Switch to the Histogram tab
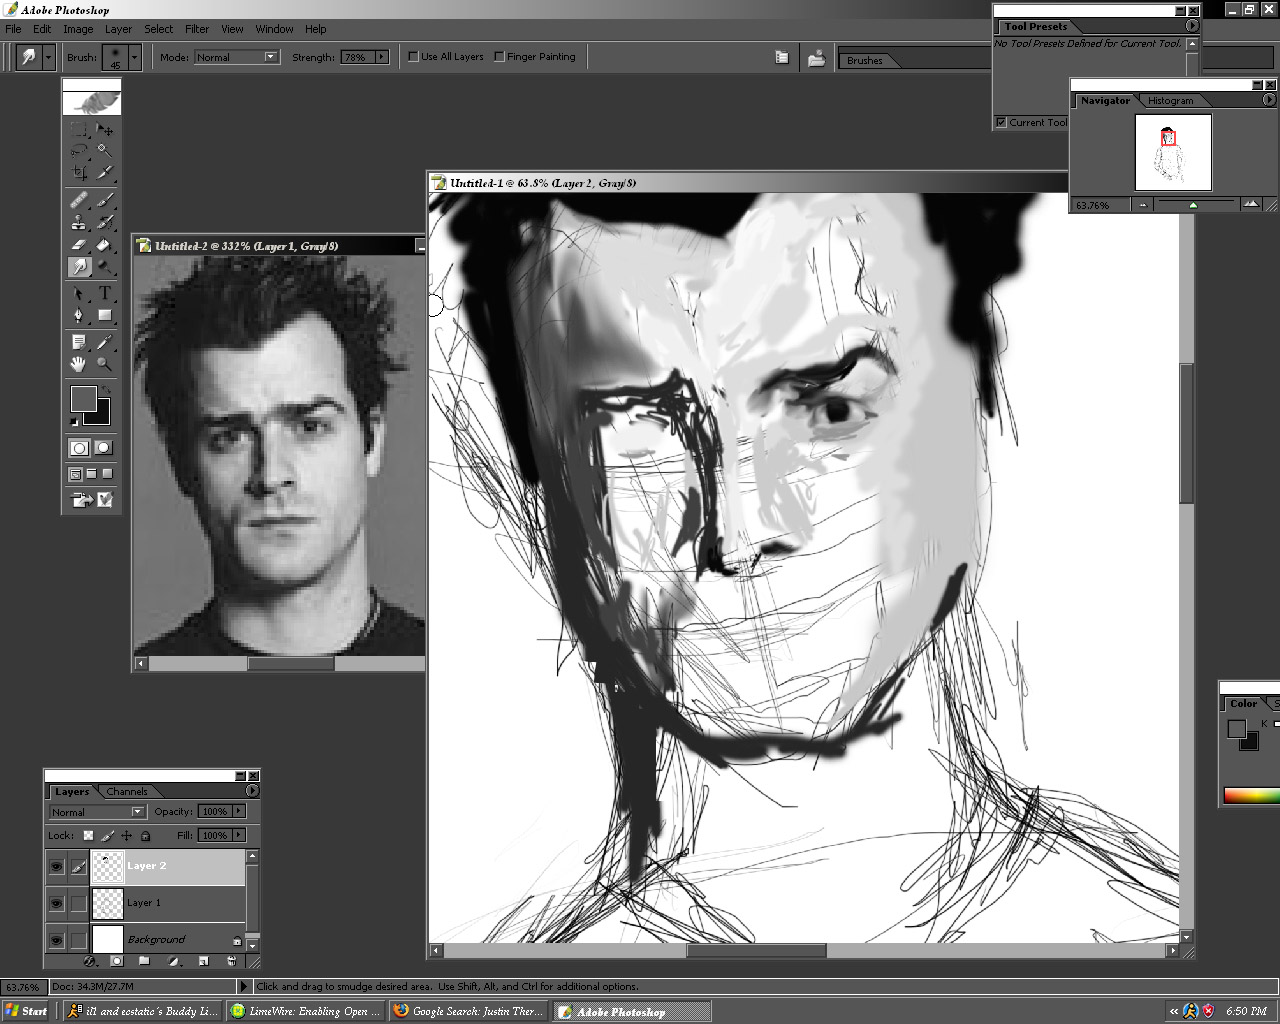 [1170, 100]
